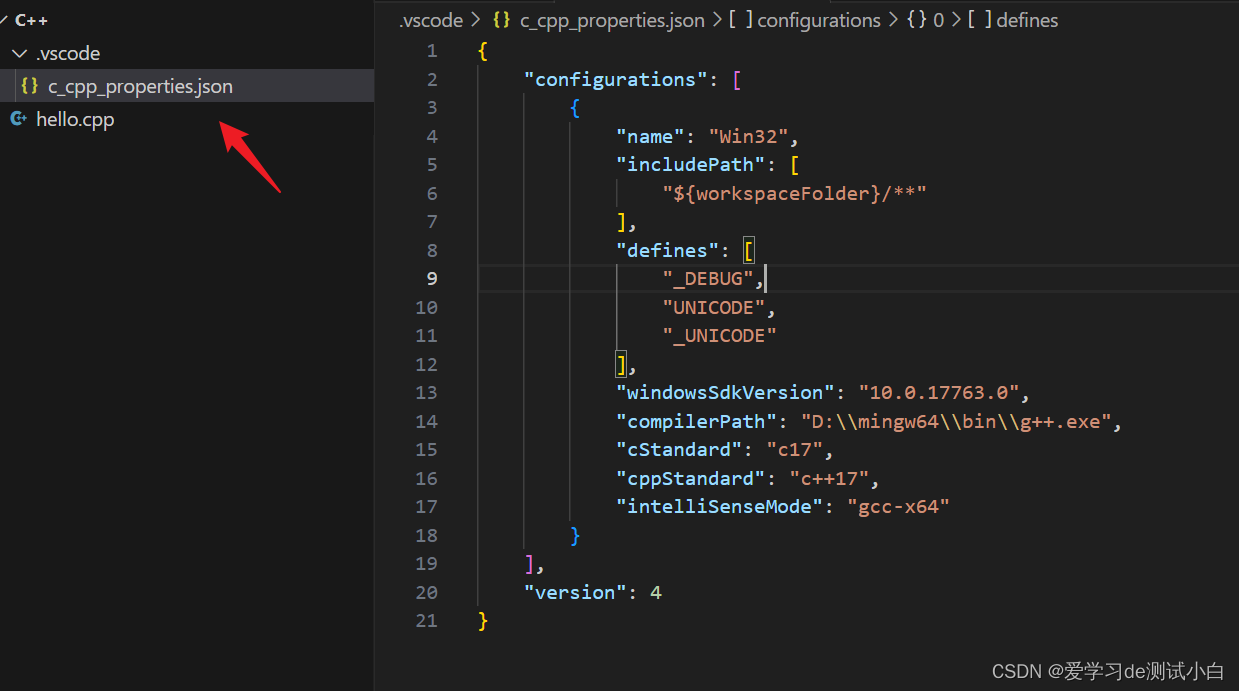
Task: Click the c_cpp_properties.json breadcrumb segment
Action: [x=612, y=20]
